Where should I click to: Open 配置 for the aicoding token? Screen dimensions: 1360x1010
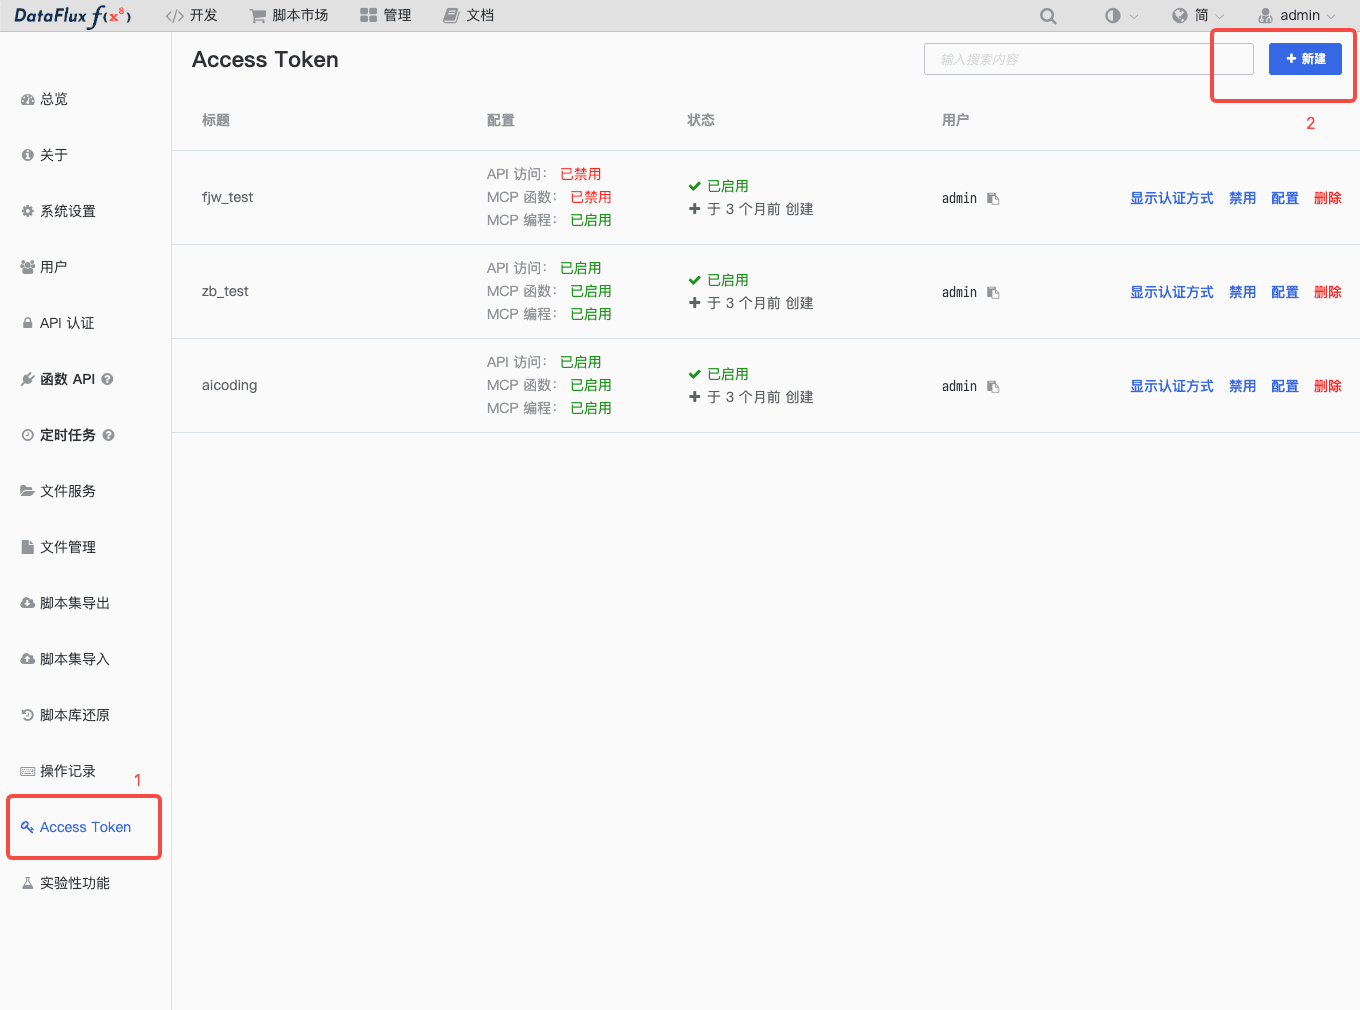1285,386
